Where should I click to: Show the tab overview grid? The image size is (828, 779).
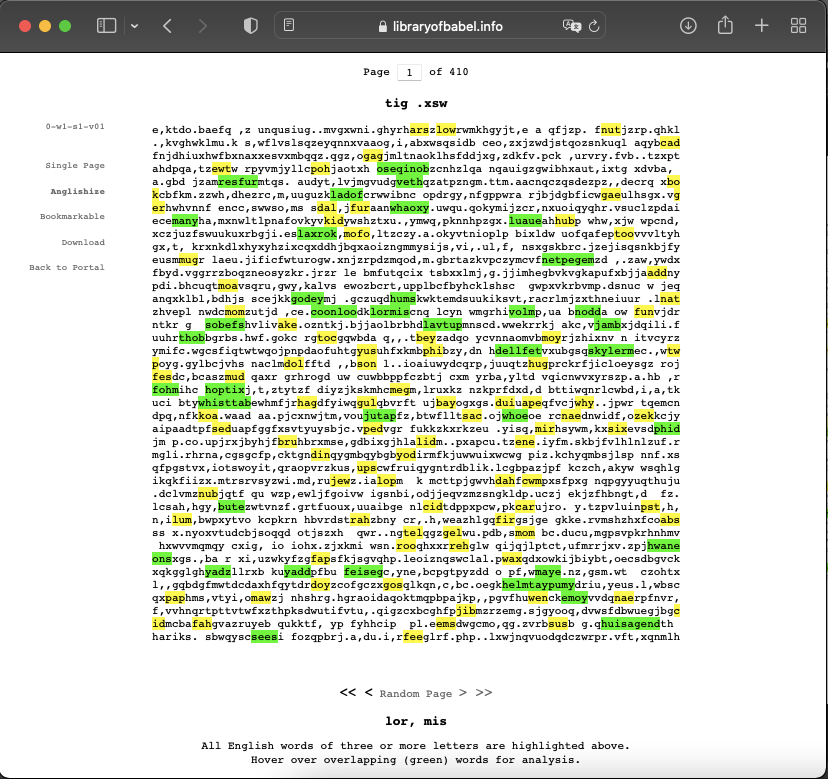[x=799, y=25]
